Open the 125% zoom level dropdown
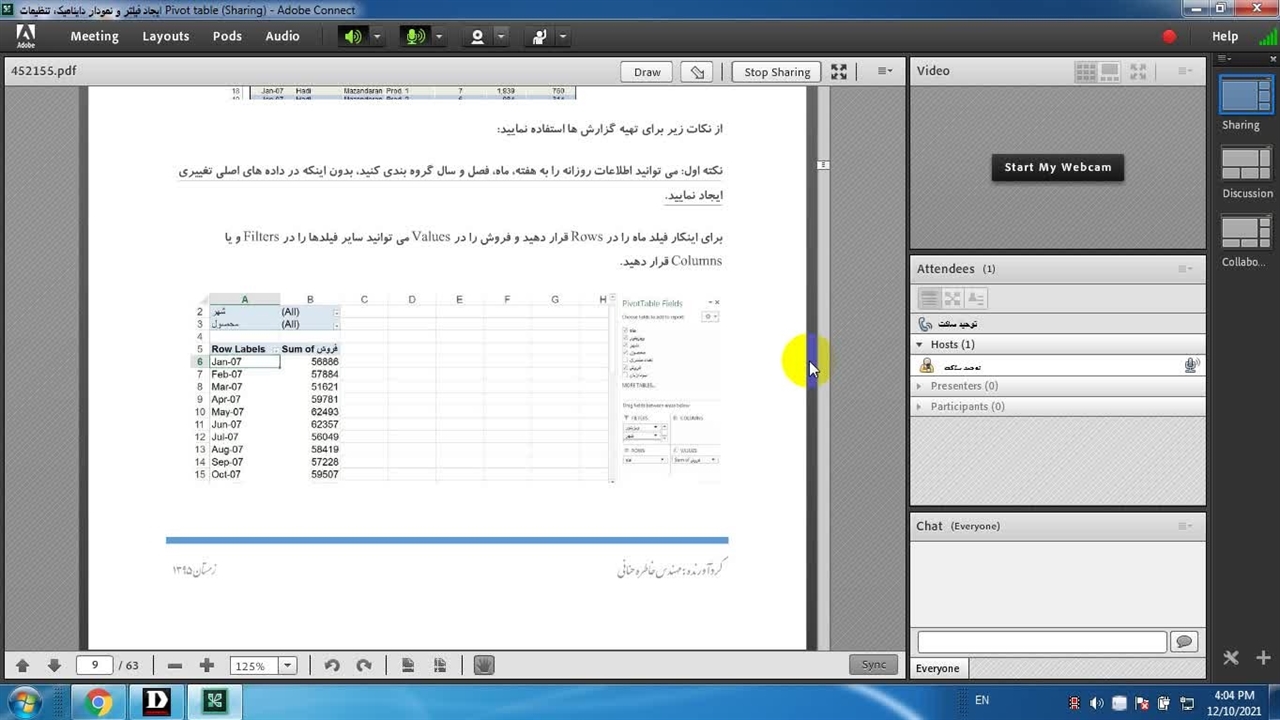Image resolution: width=1280 pixels, height=720 pixels. pos(288,665)
